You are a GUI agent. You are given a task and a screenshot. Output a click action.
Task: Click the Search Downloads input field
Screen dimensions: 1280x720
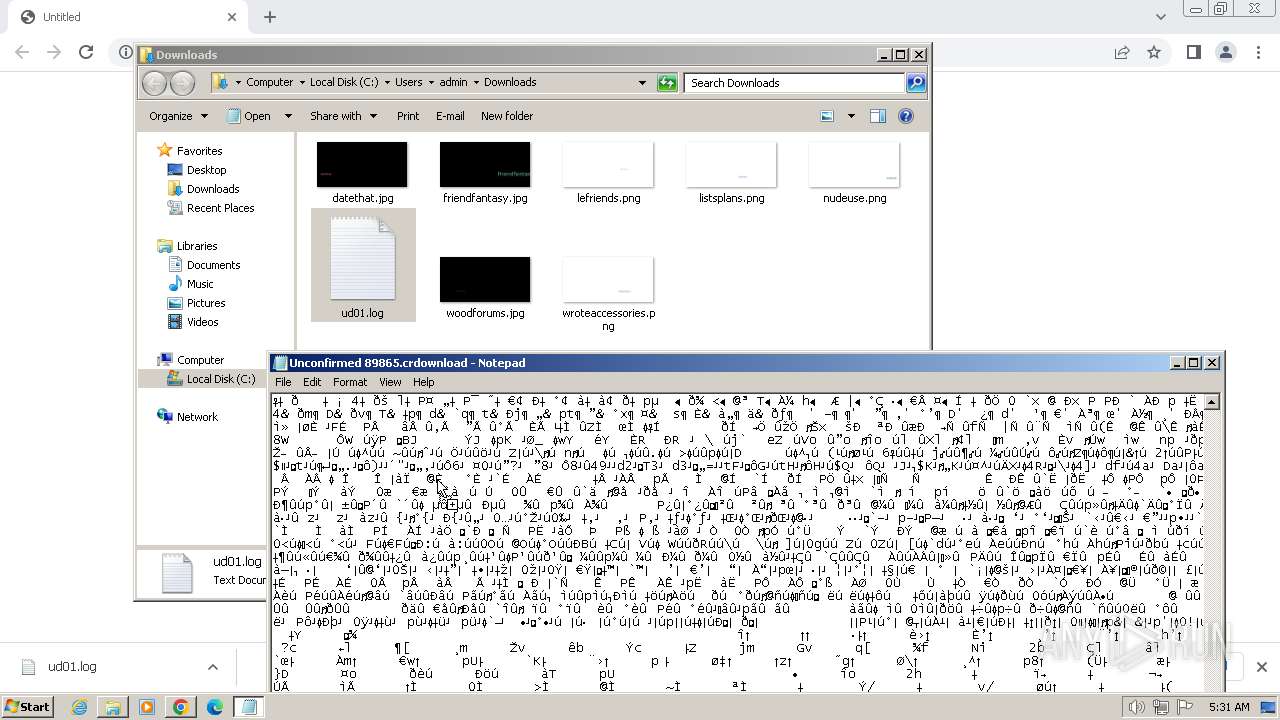[795, 83]
